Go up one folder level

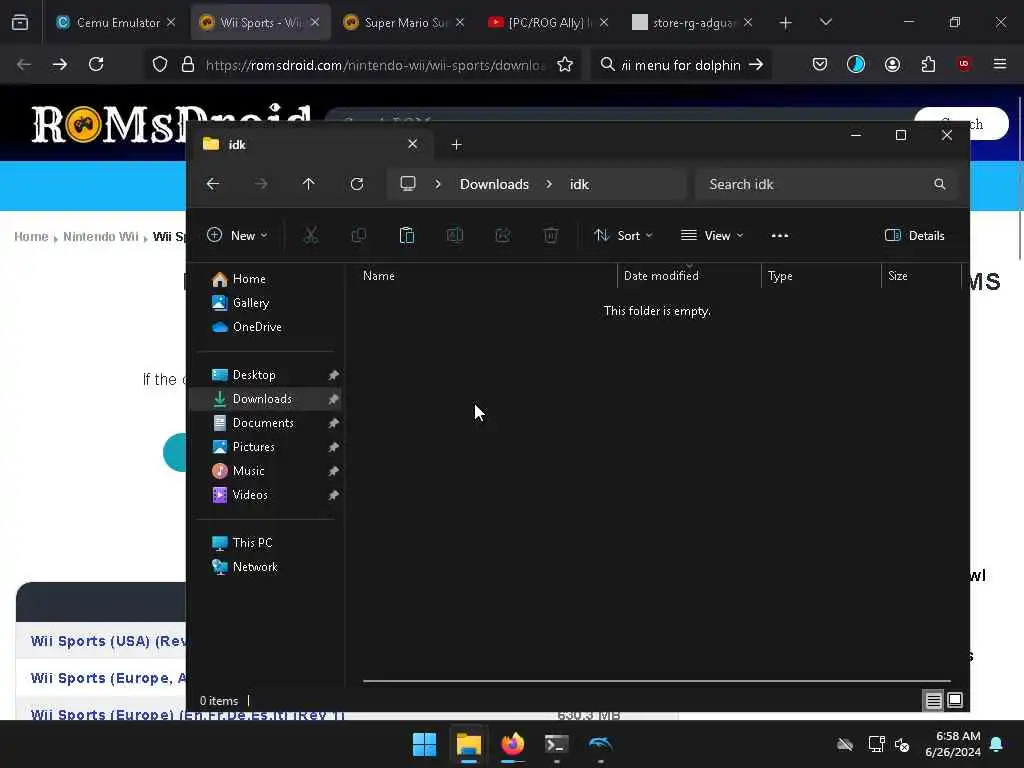click(309, 184)
